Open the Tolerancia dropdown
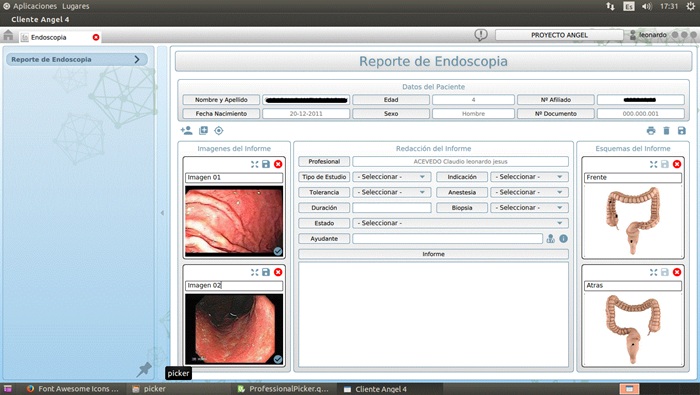 392,192
